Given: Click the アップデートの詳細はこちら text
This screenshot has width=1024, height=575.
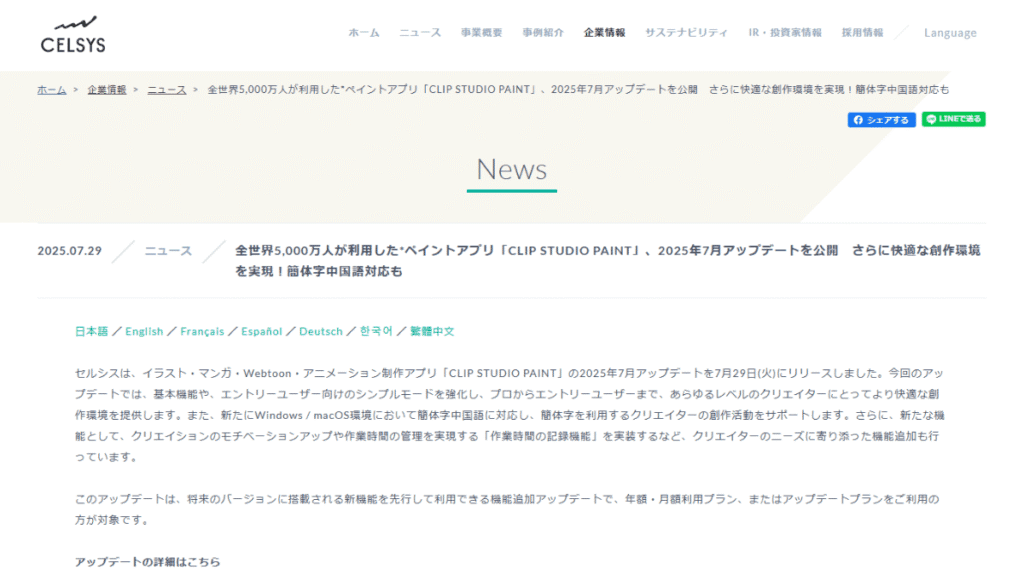Looking at the screenshot, I should [x=148, y=562].
